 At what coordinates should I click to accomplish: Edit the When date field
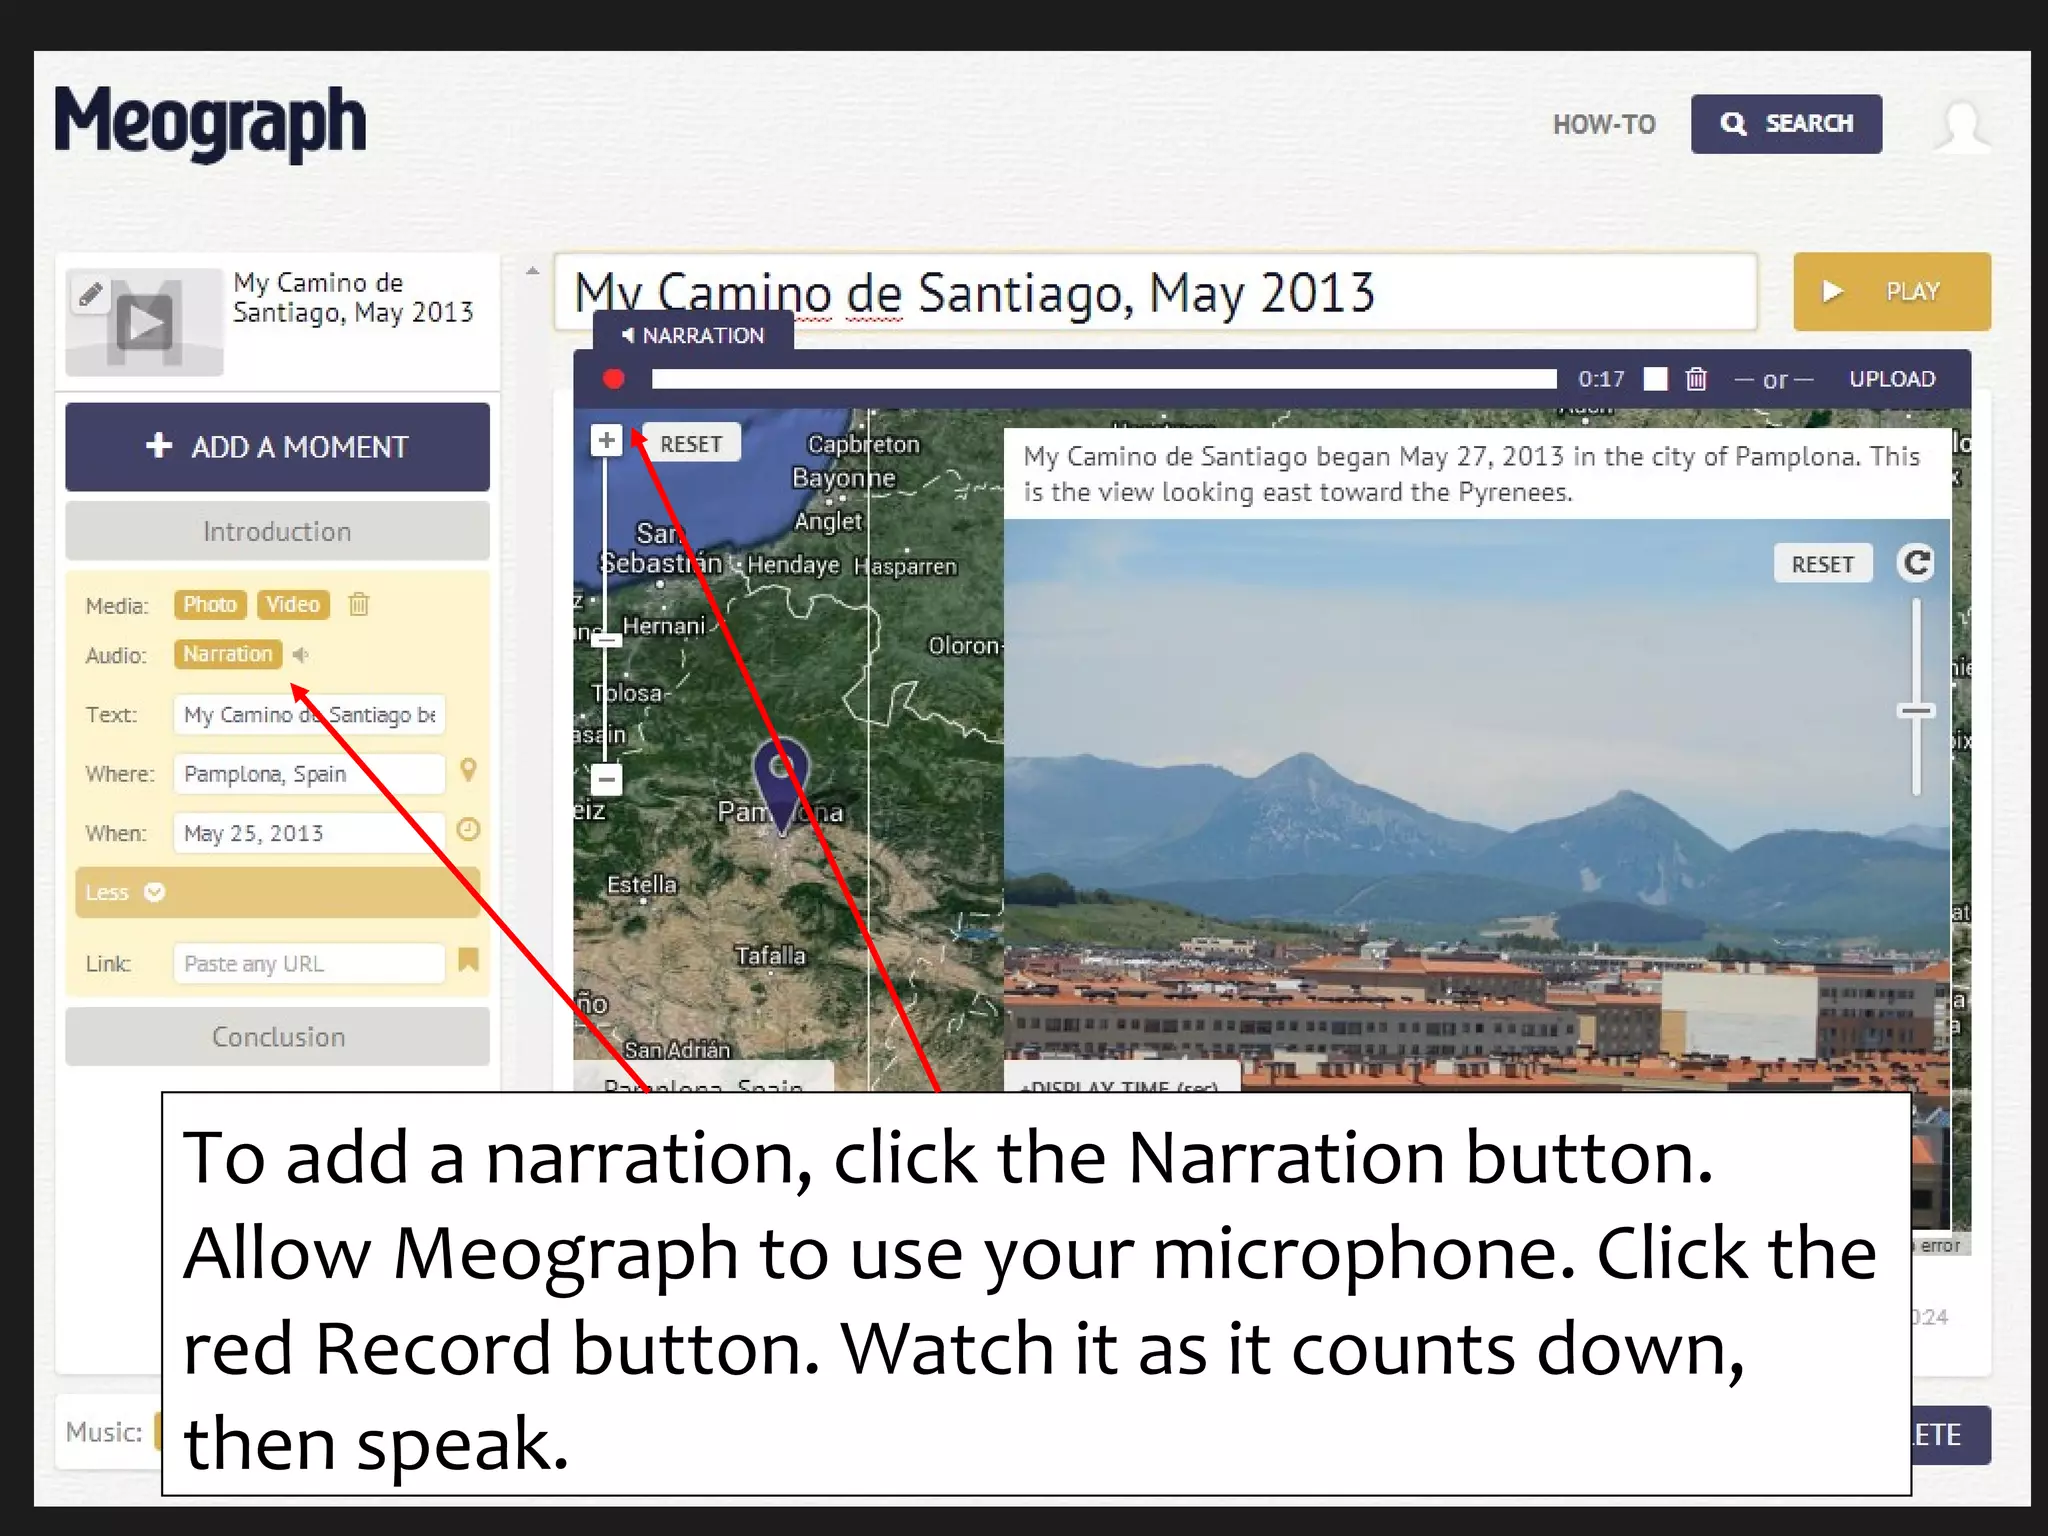tap(309, 833)
